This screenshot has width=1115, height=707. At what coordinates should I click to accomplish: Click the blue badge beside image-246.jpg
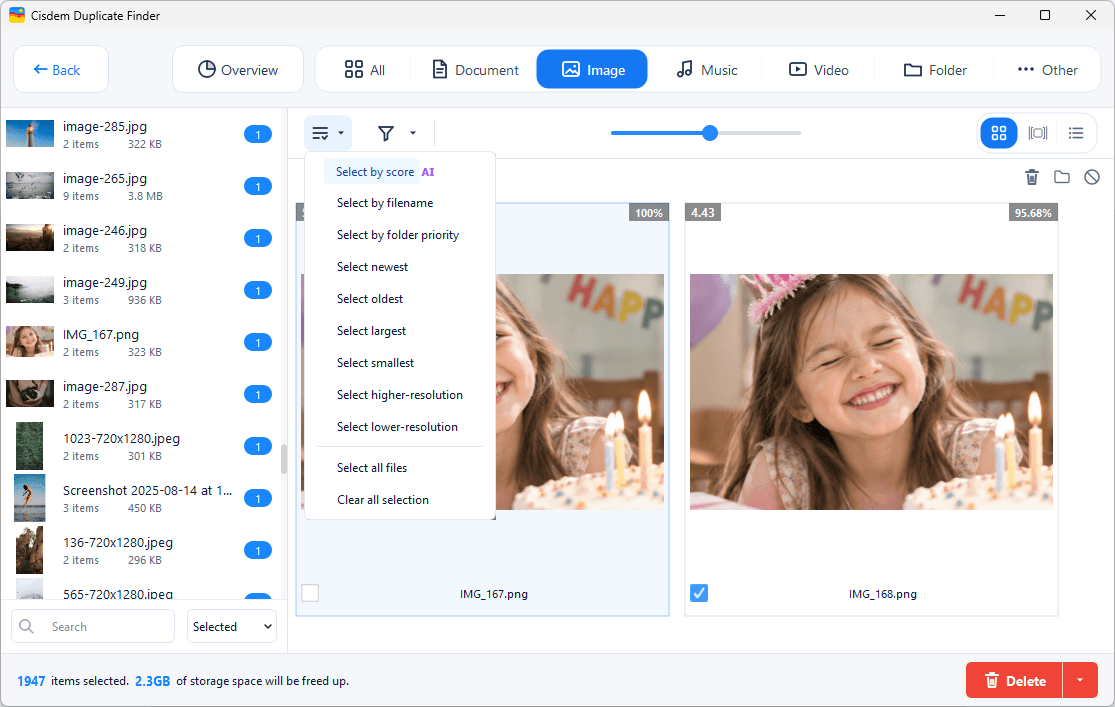(257, 238)
